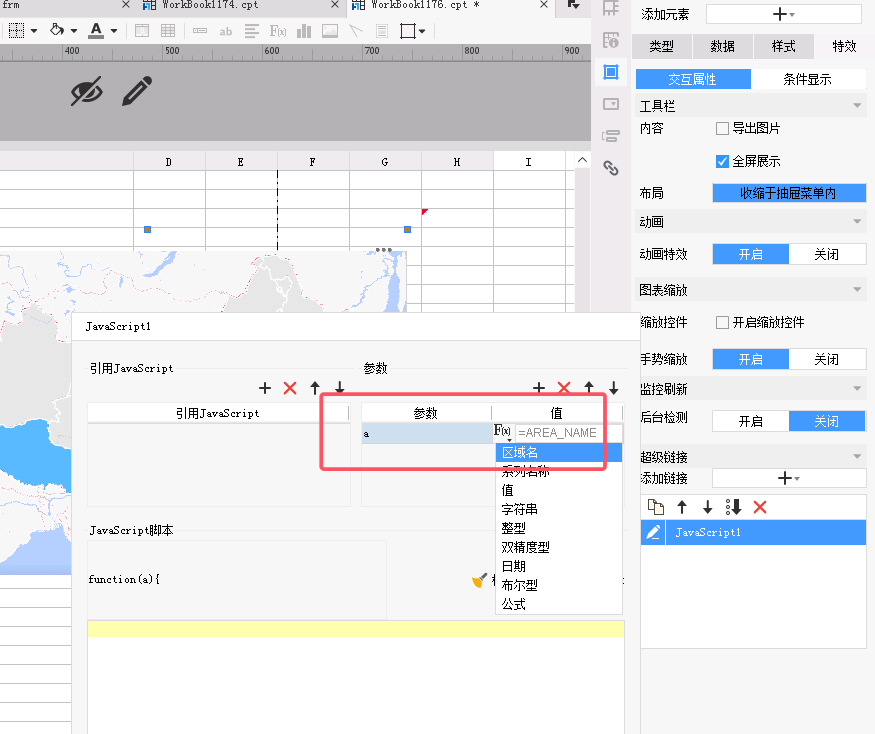Move the parameter up with arrow icon
Screen dimensions: 875x734
pos(589,388)
